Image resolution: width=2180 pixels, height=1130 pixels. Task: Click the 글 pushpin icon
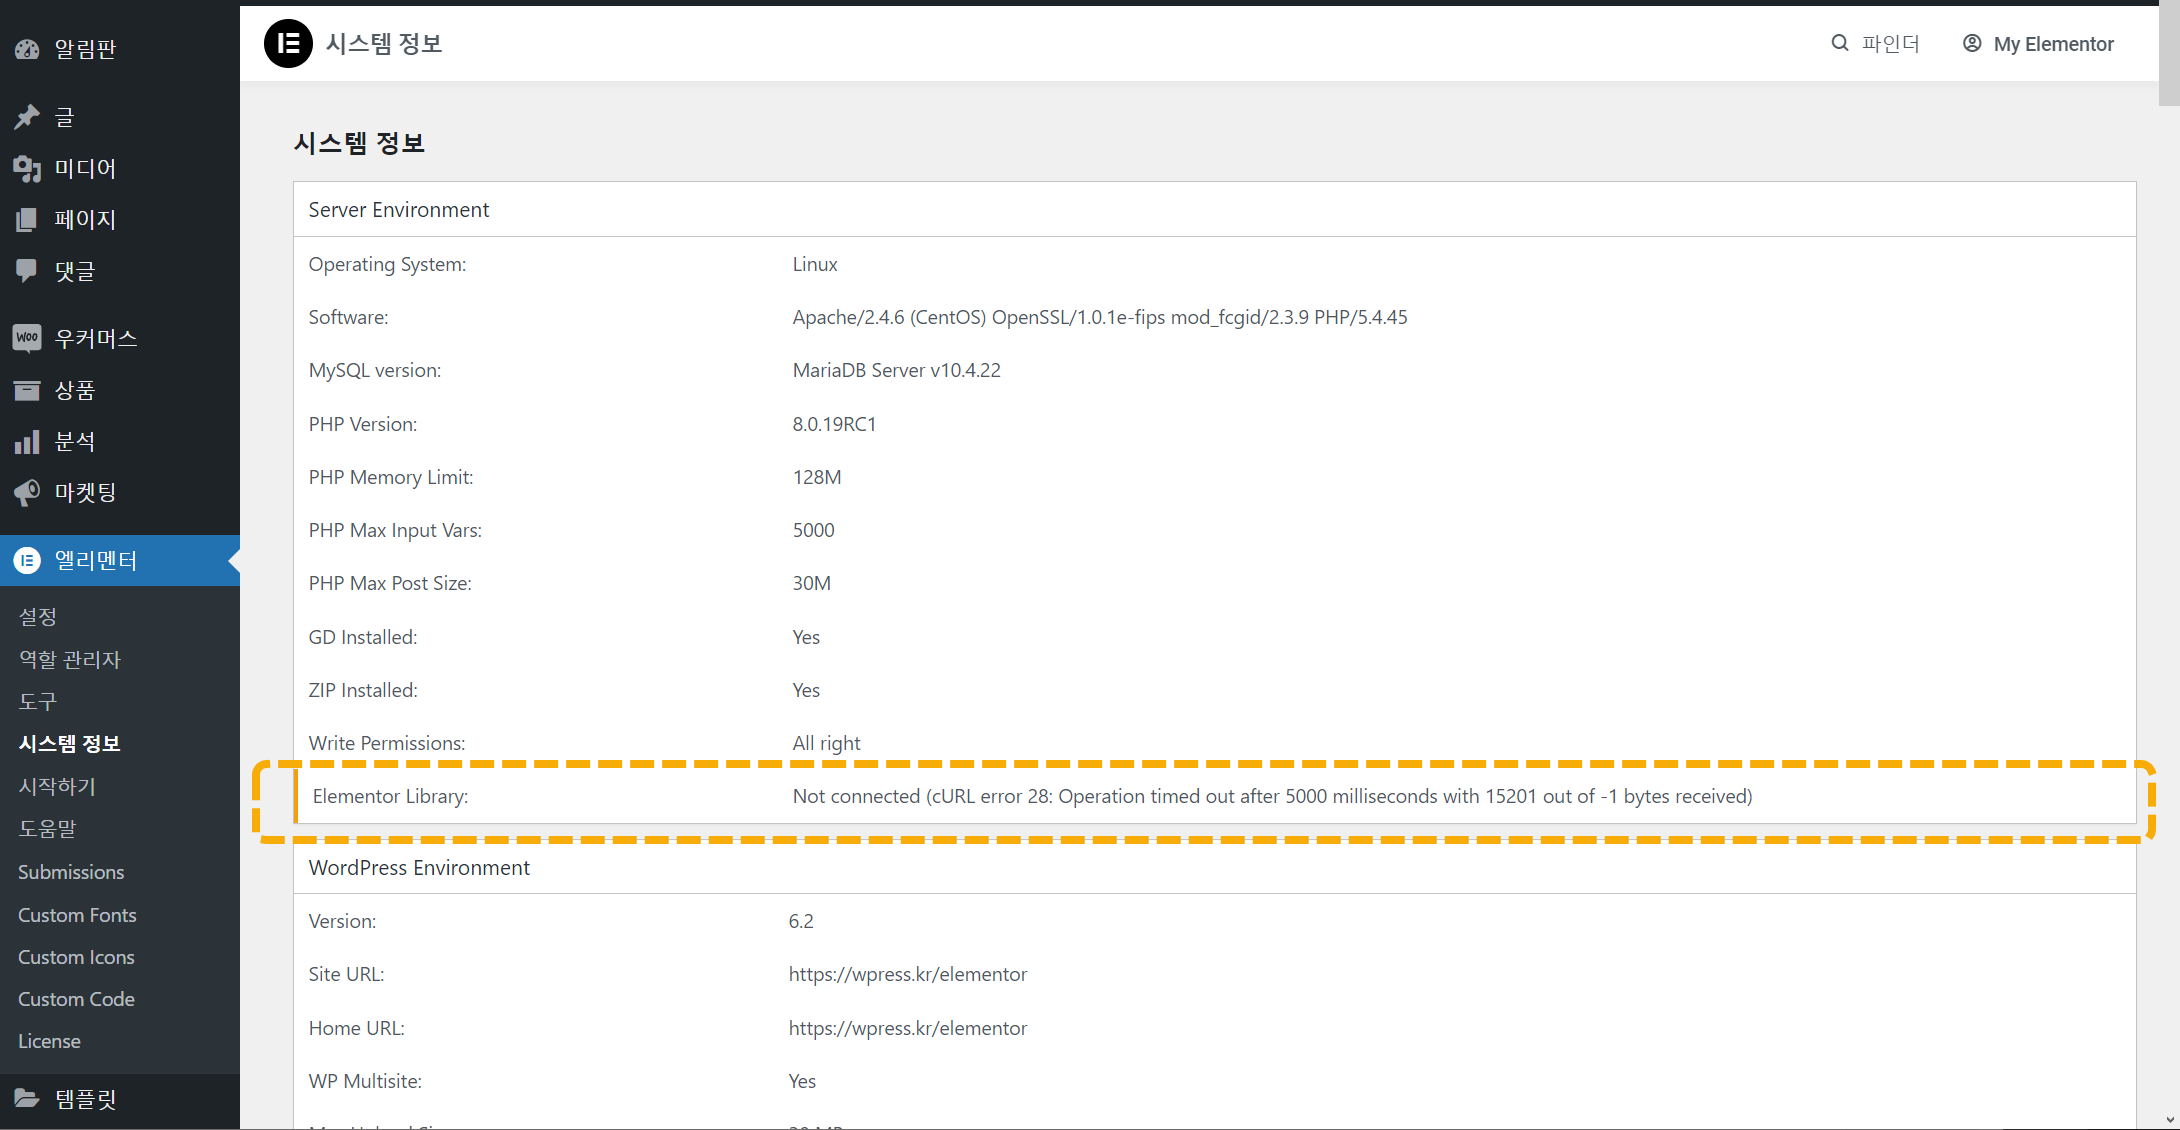pos(27,117)
